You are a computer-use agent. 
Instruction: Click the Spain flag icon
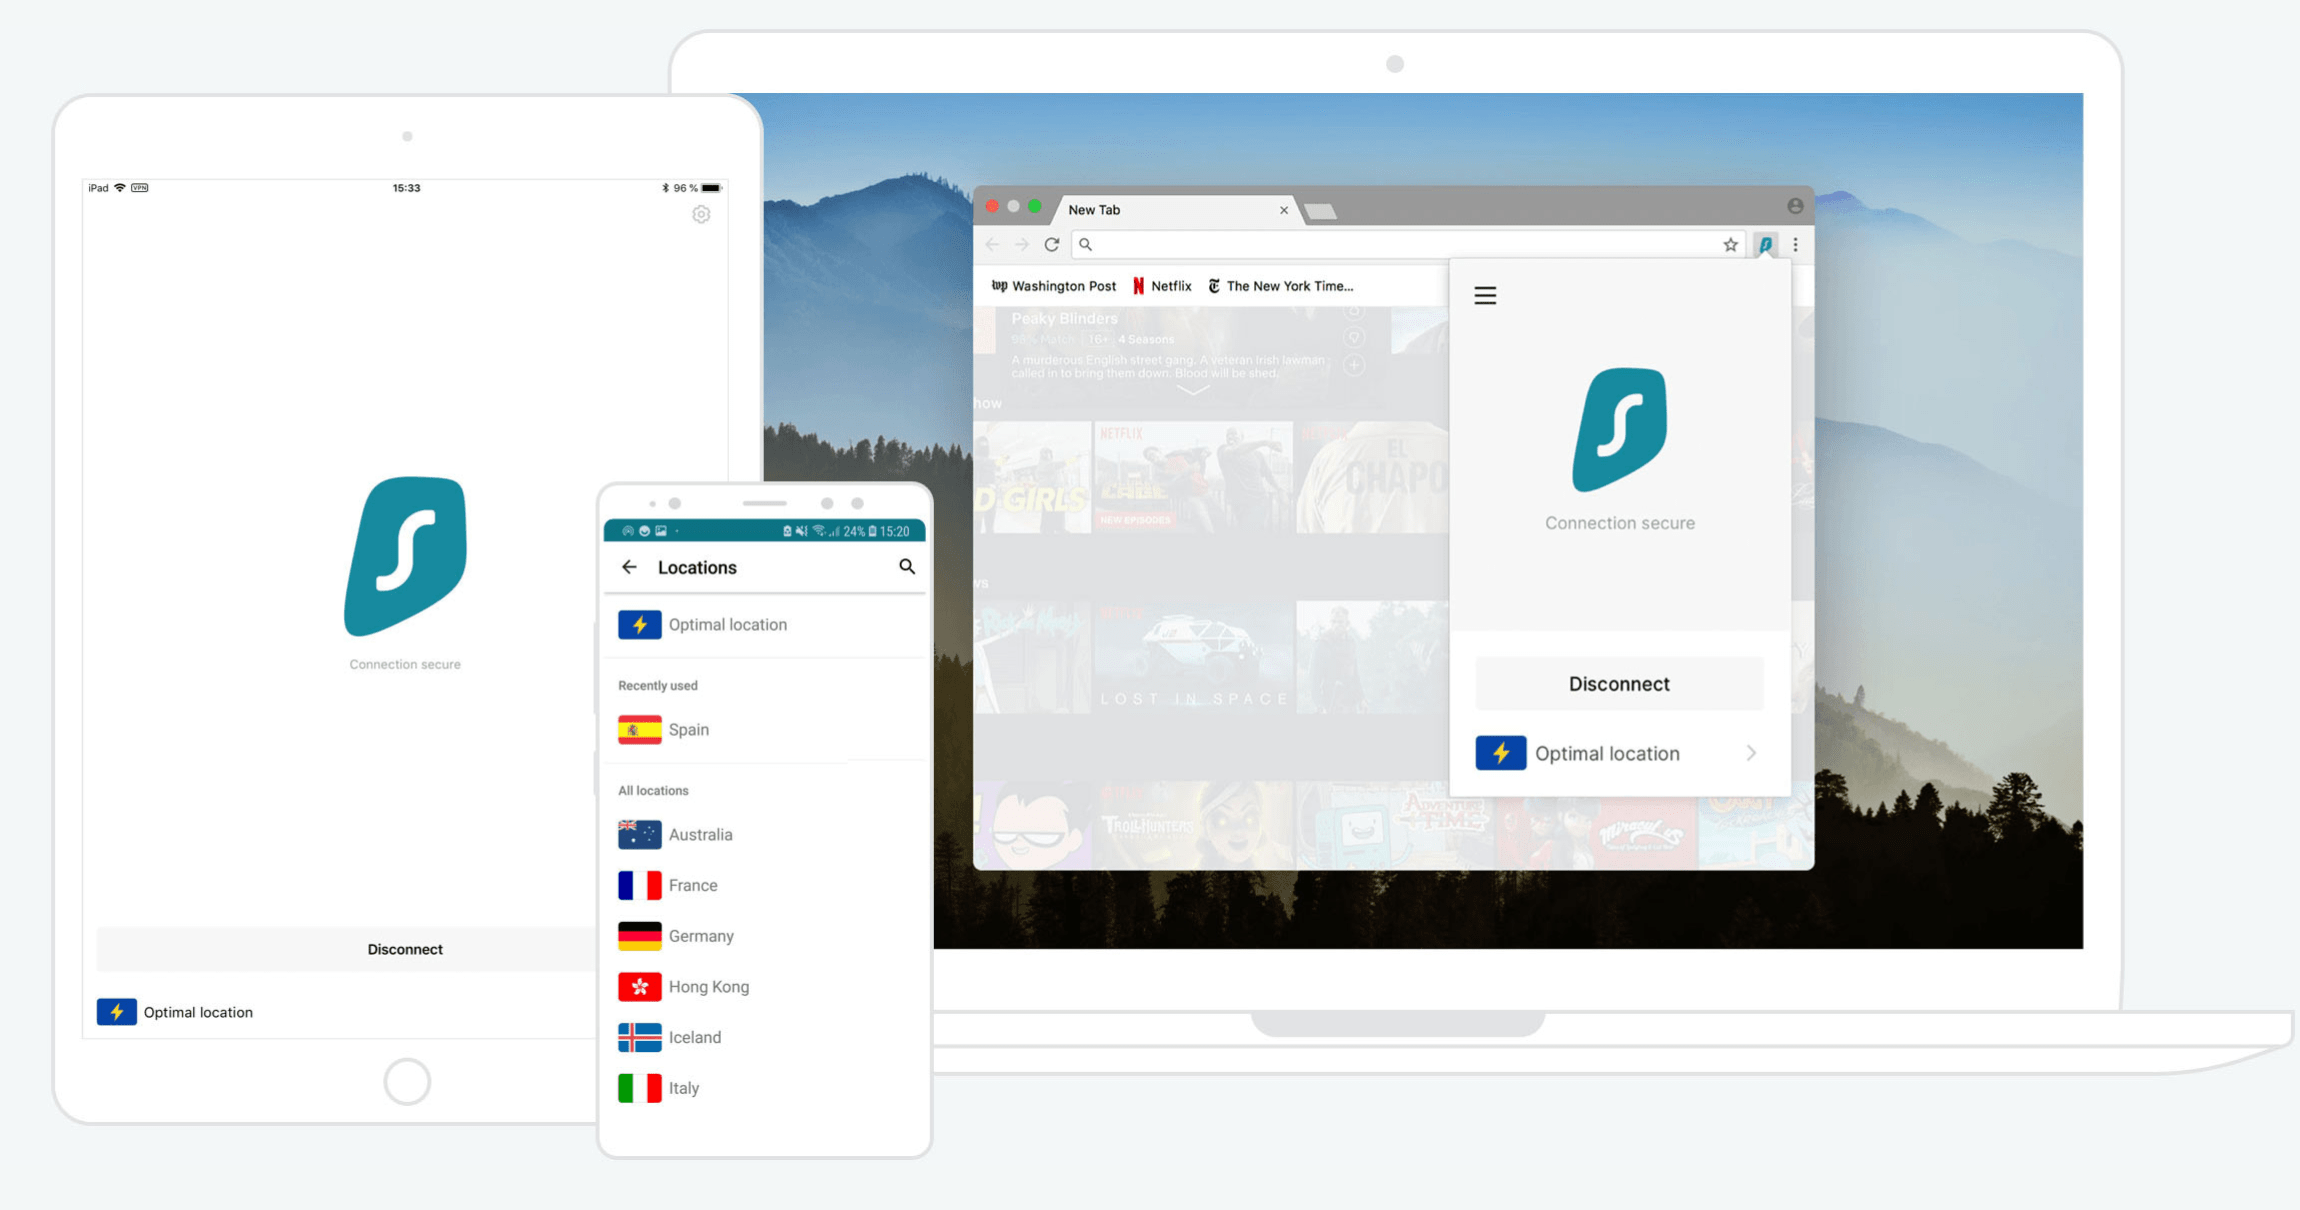coord(639,730)
